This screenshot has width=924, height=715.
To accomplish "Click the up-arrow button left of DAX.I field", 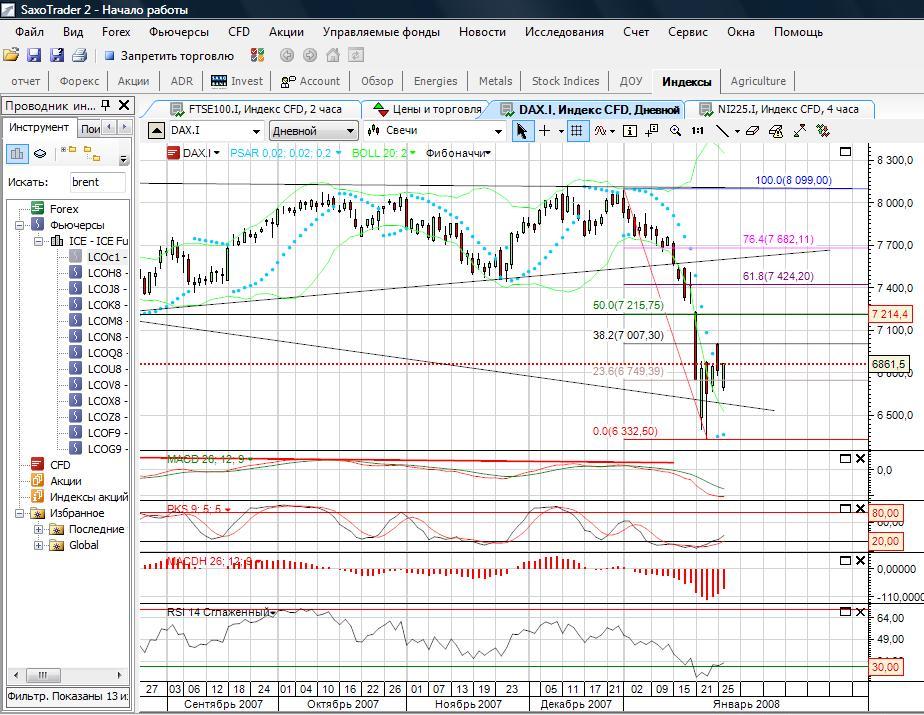I will [156, 131].
